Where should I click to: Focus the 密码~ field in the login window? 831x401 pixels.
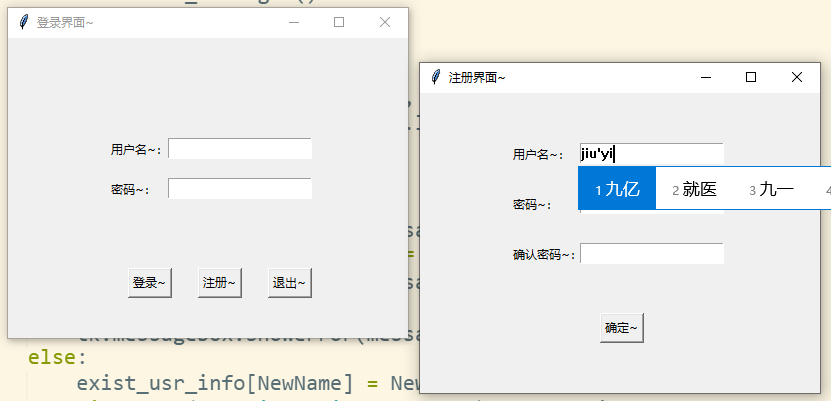click(x=240, y=188)
